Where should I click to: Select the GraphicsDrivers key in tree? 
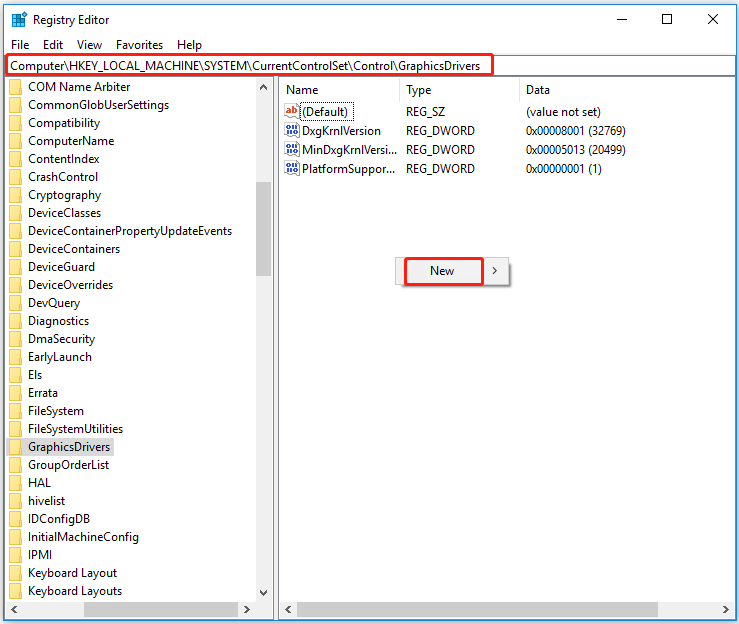[x=69, y=447]
